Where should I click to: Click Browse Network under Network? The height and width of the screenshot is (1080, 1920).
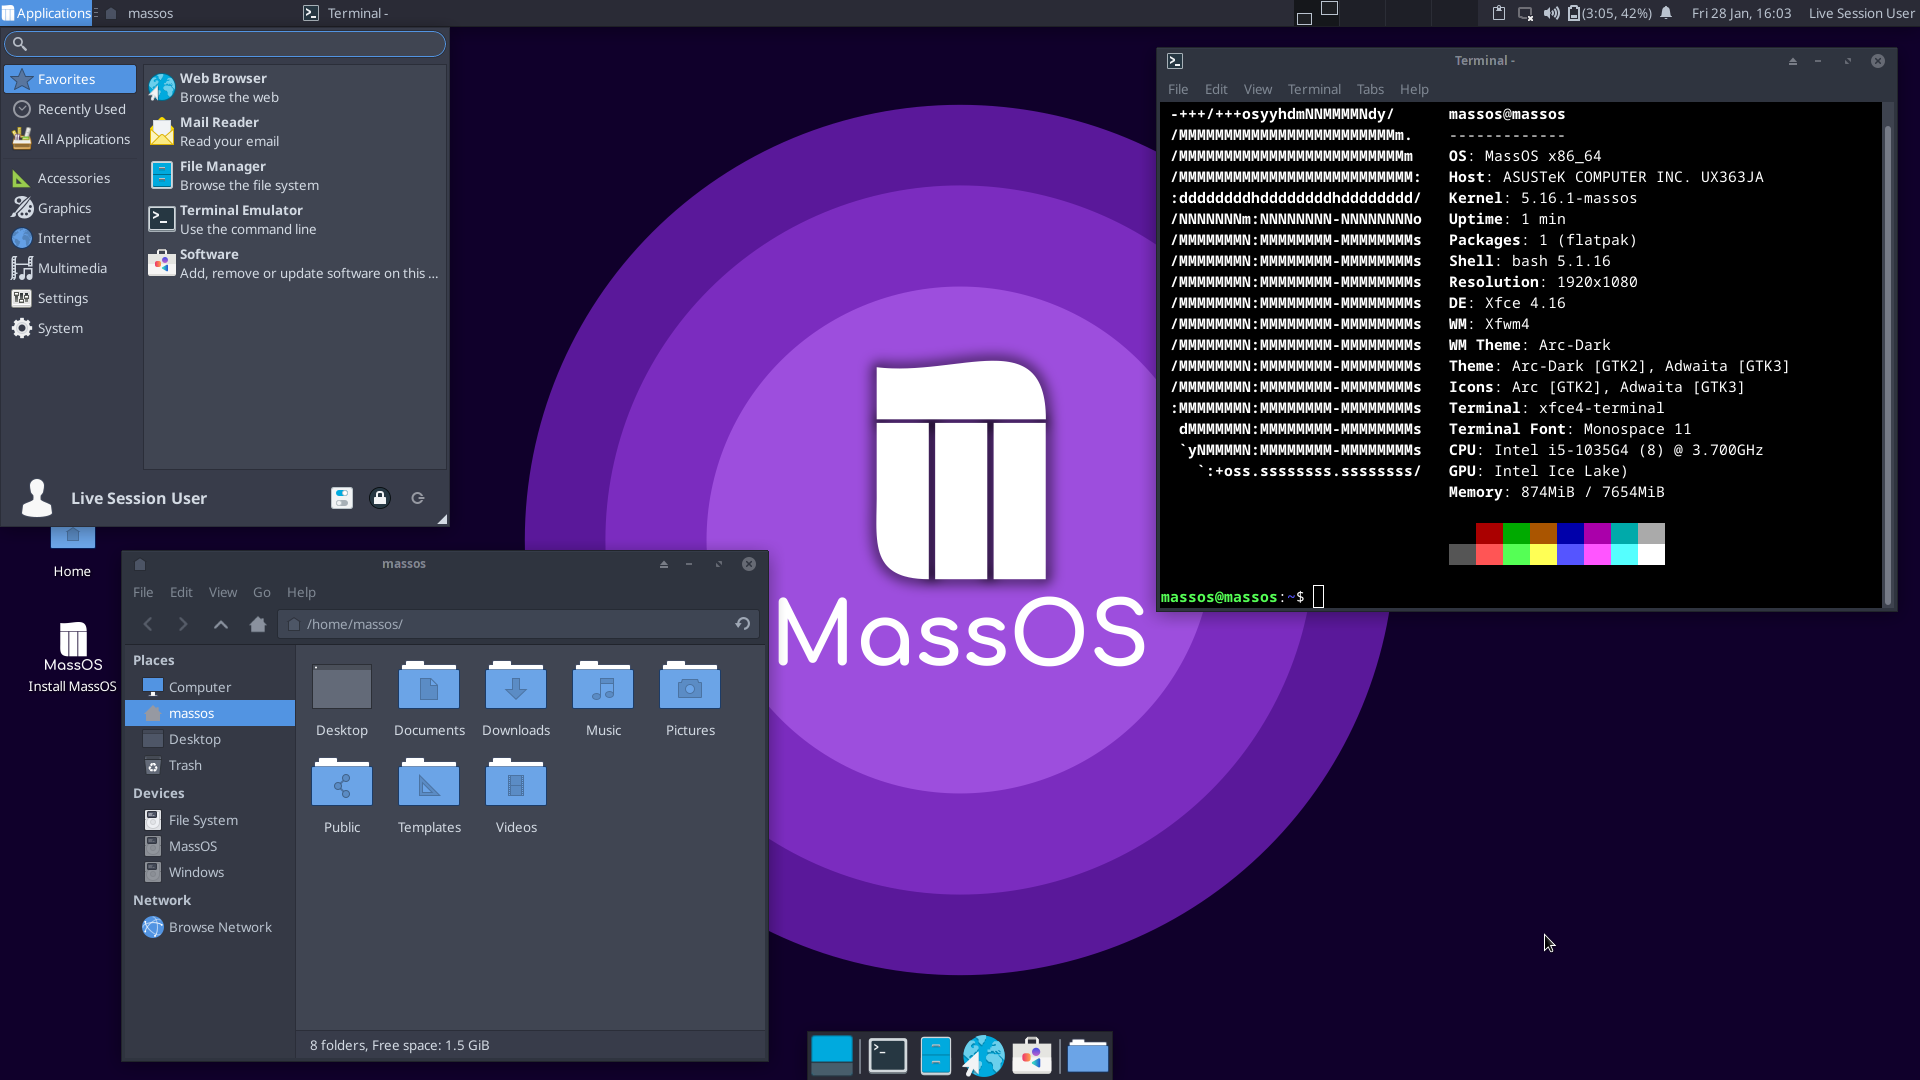(219, 927)
